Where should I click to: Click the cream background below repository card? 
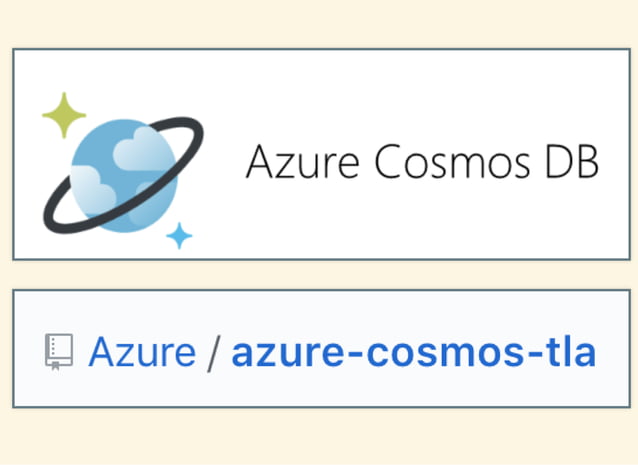click(319, 437)
